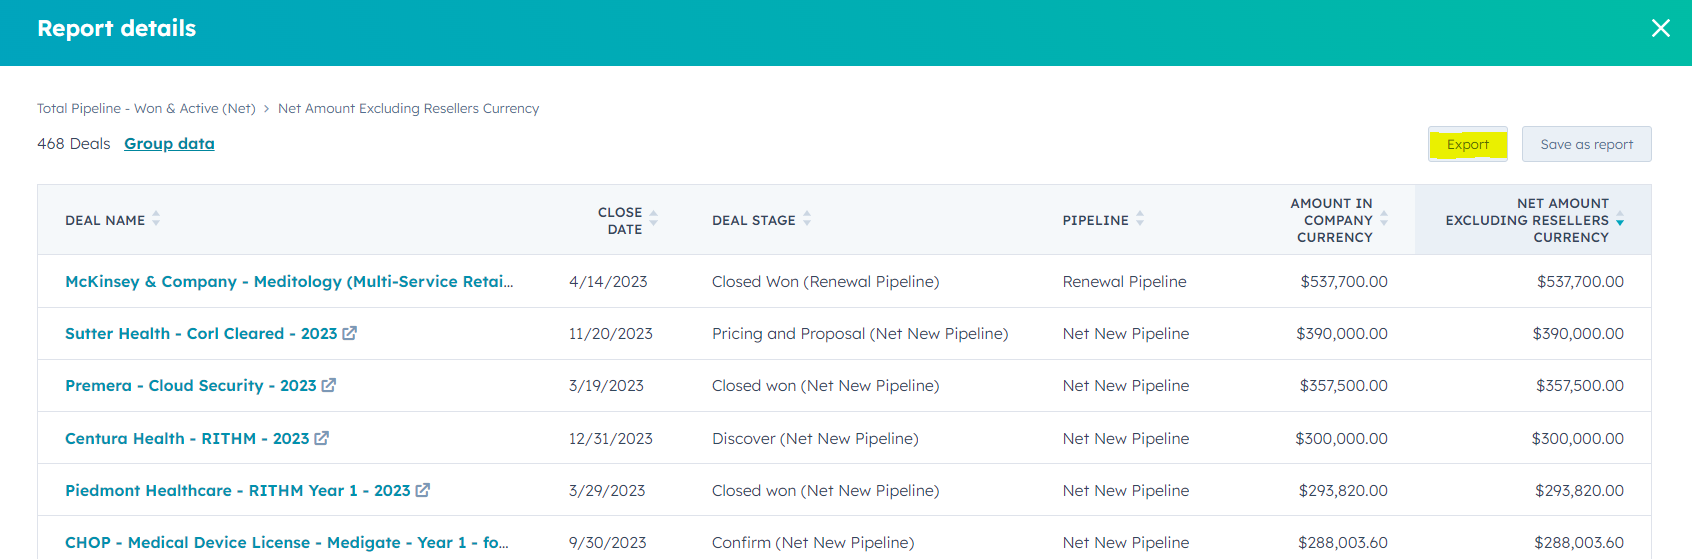Click Net Amount Excluding Resellers Currency breadcrumb

(408, 108)
